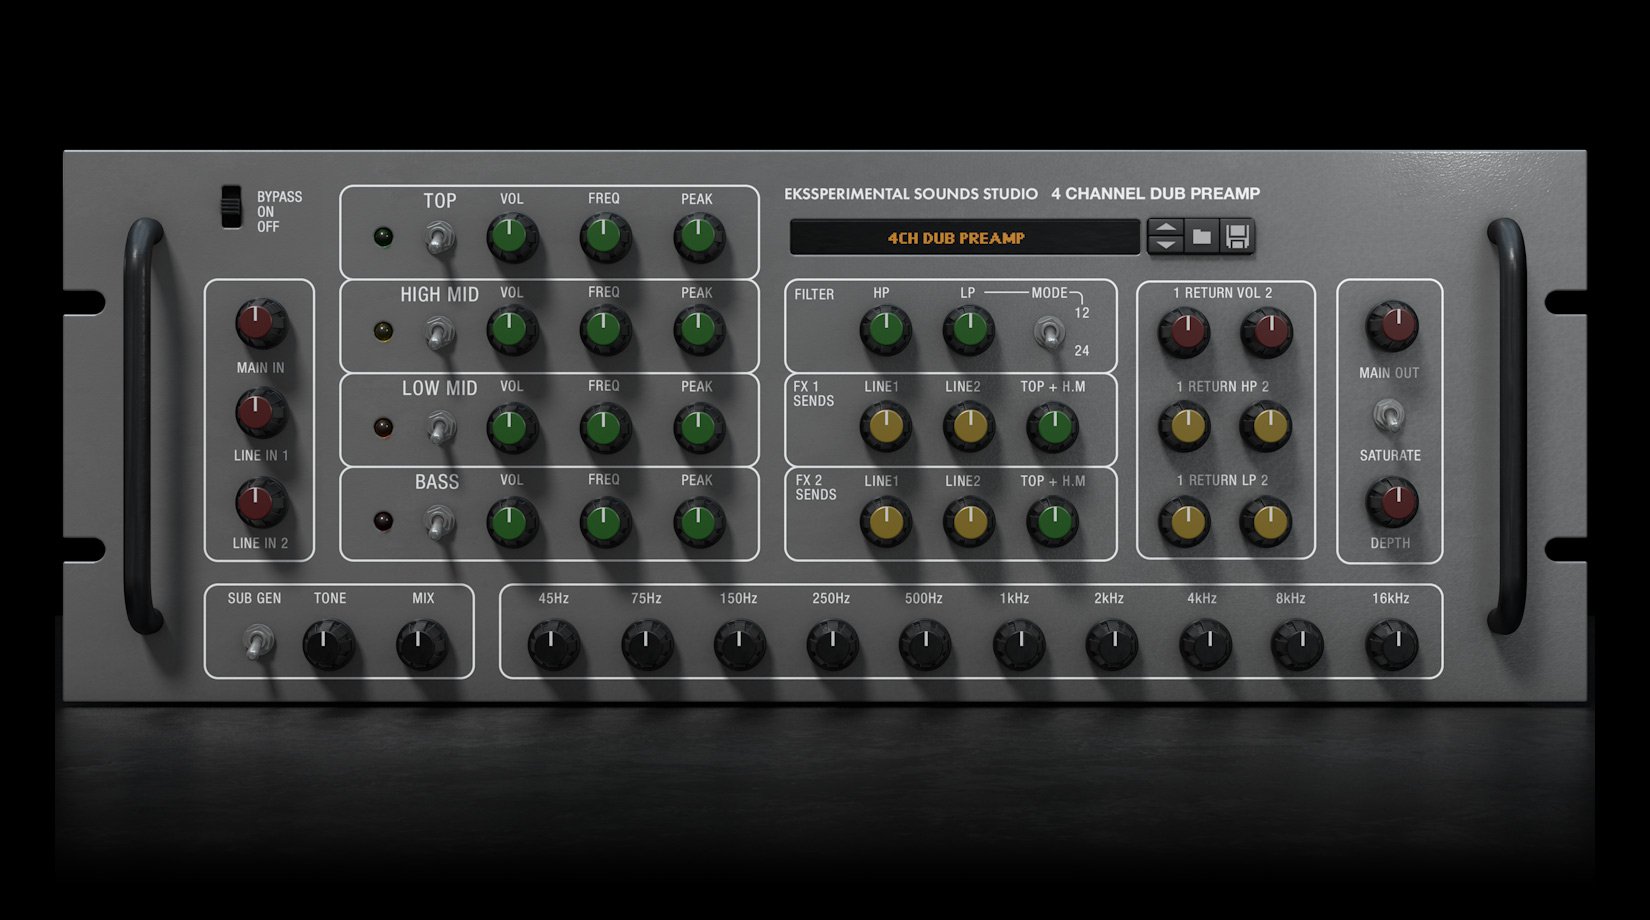Image resolution: width=1650 pixels, height=920 pixels.
Task: Open the 4CH DUB PREAMP preset display
Action: click(x=960, y=238)
